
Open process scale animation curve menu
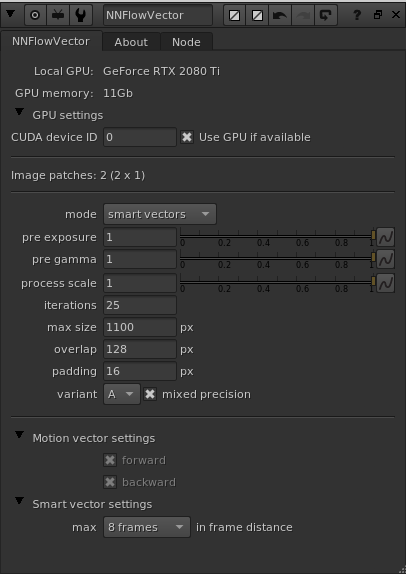click(386, 283)
